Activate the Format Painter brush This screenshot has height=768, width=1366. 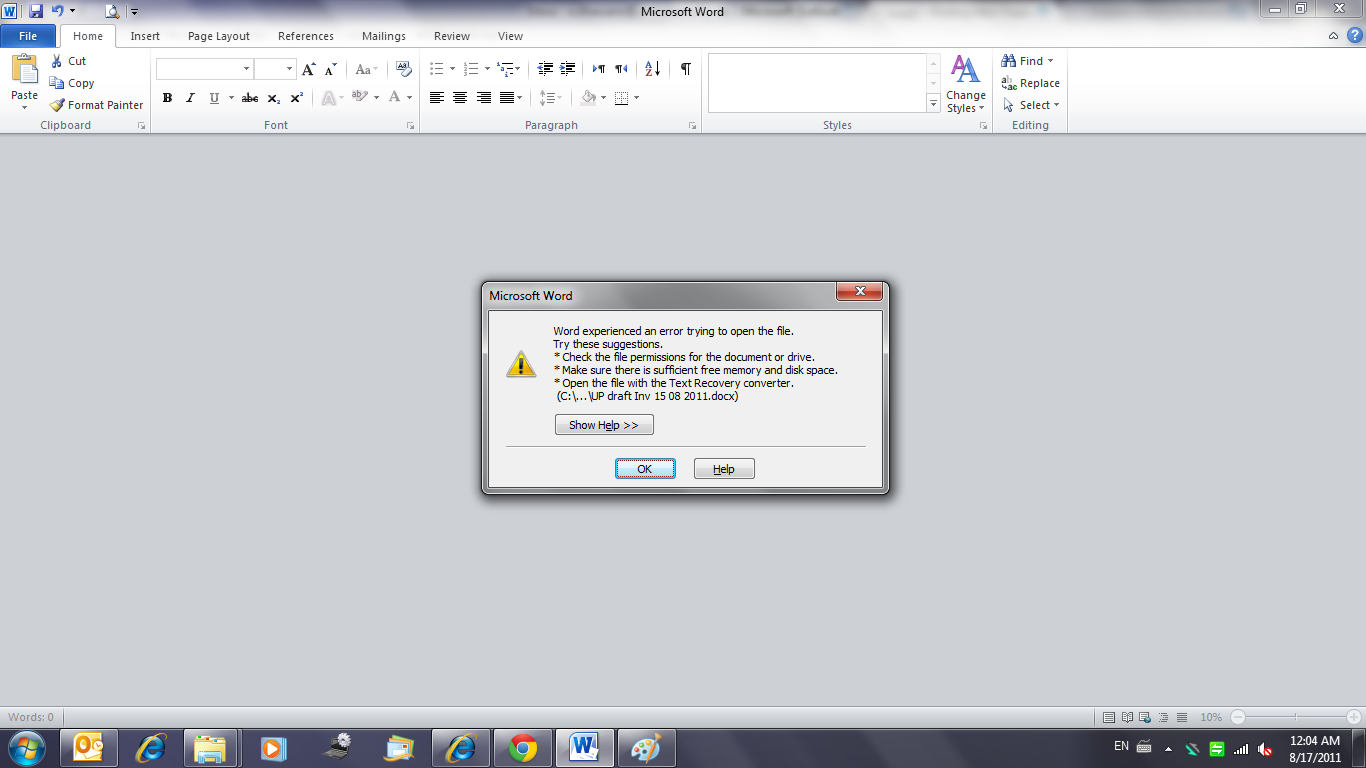[x=57, y=105]
